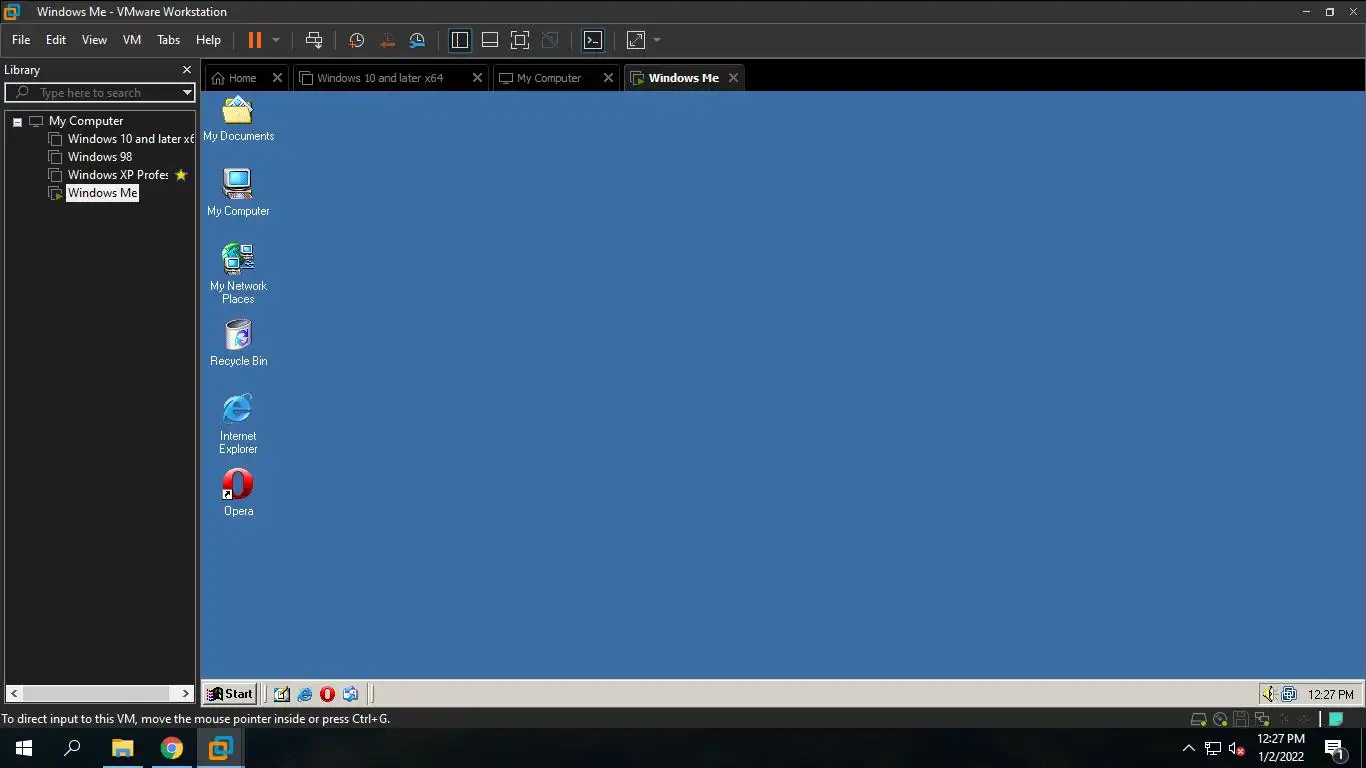Open Windows host search
Image resolution: width=1366 pixels, height=768 pixels.
(x=72, y=748)
